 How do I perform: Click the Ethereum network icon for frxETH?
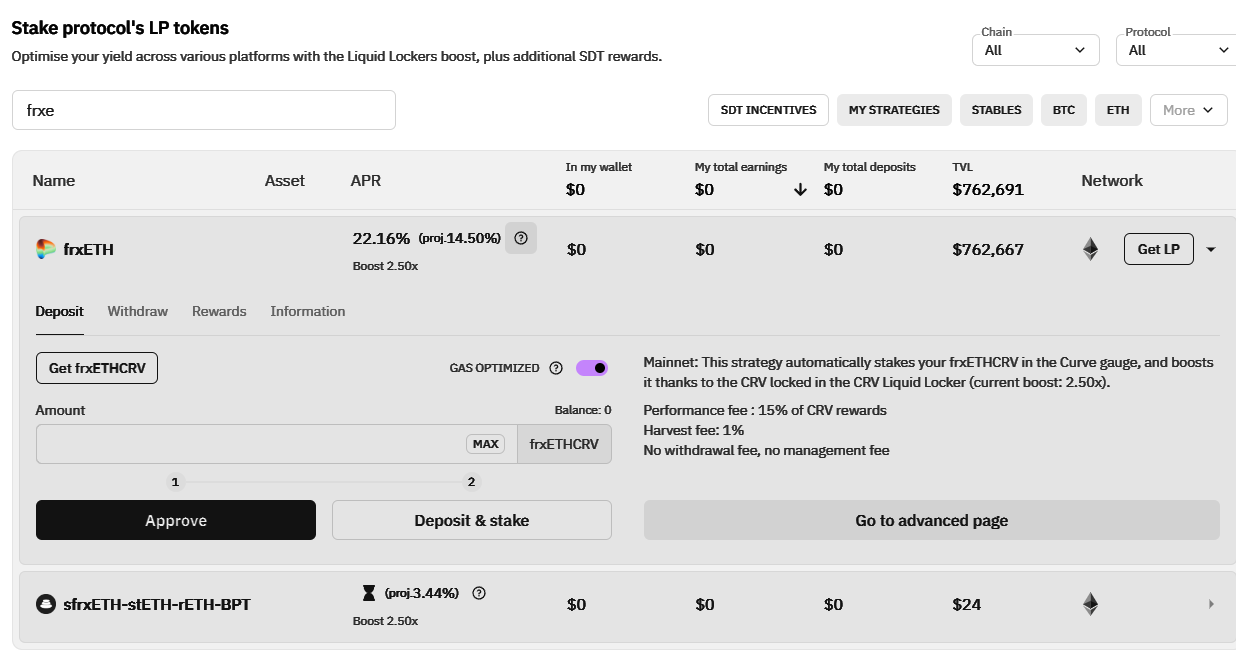pyautogui.click(x=1090, y=249)
